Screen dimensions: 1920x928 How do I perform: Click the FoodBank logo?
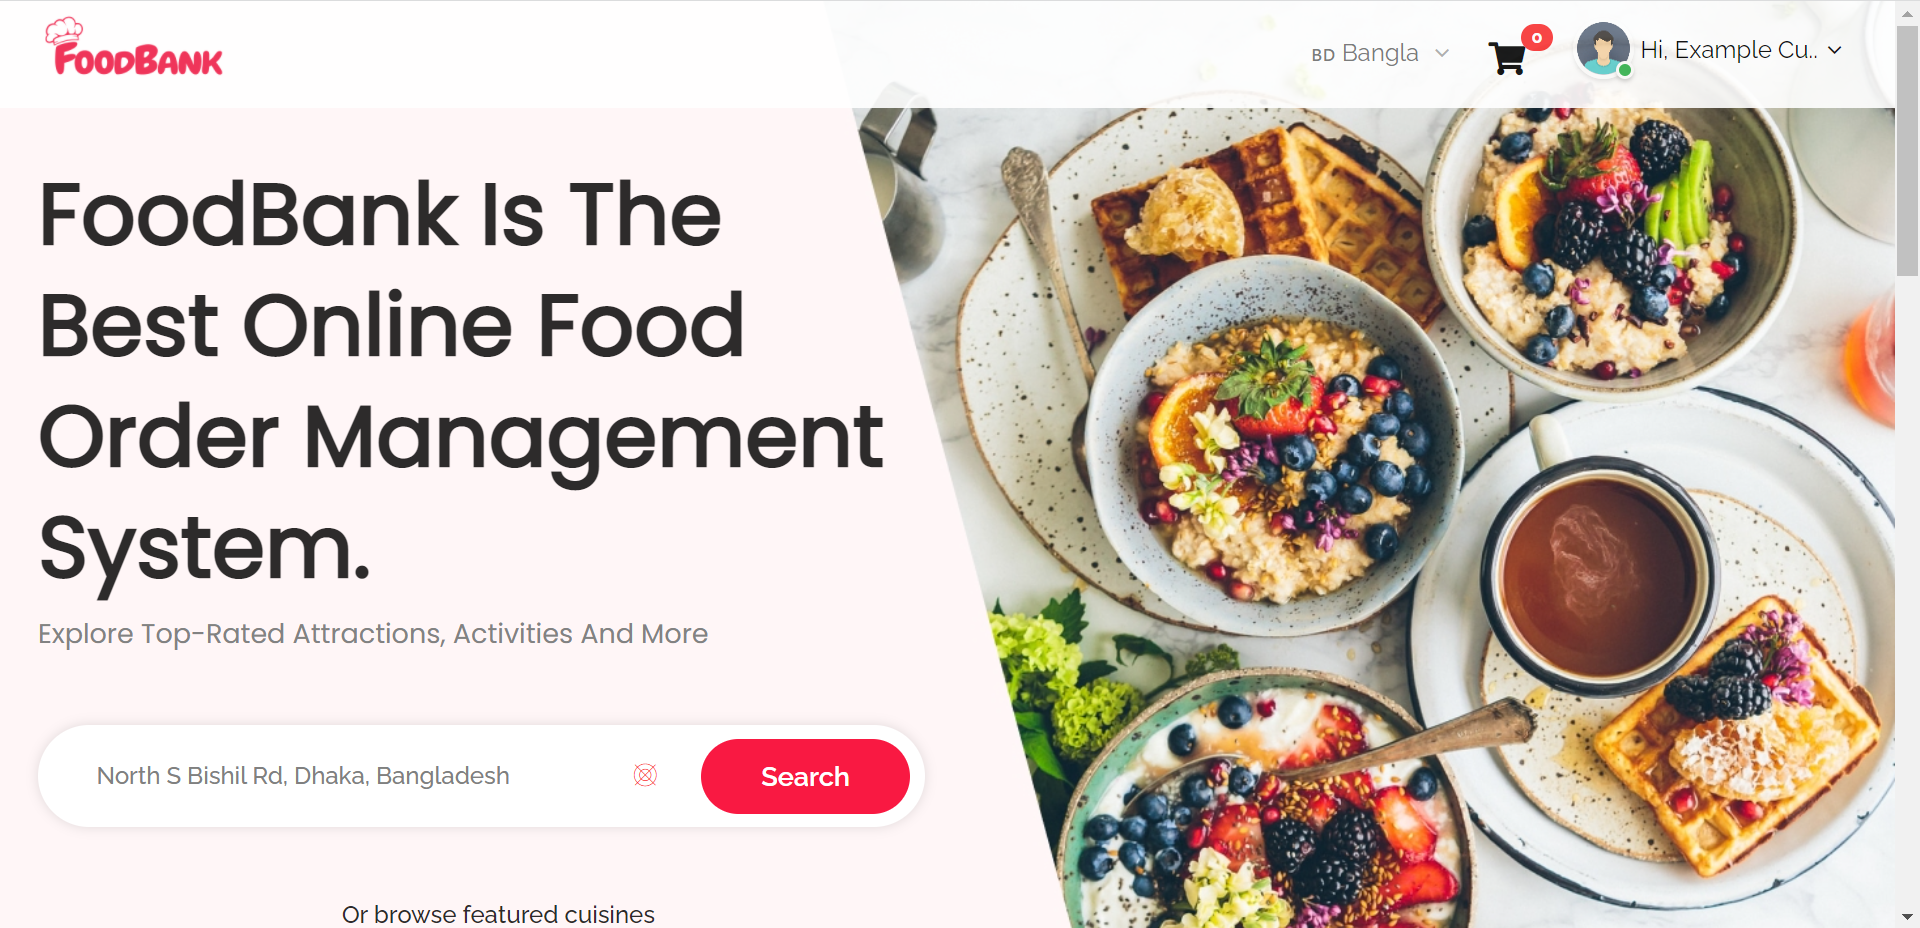(x=134, y=48)
